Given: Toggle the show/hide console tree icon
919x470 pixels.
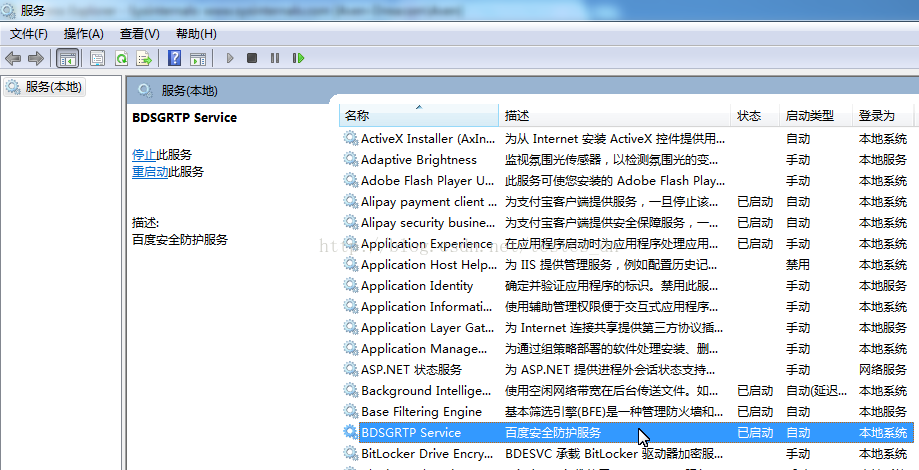Looking at the screenshot, I should tap(67, 58).
